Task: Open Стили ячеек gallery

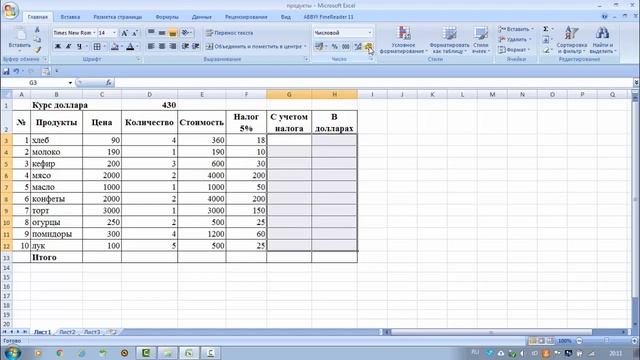Action: tap(481, 40)
